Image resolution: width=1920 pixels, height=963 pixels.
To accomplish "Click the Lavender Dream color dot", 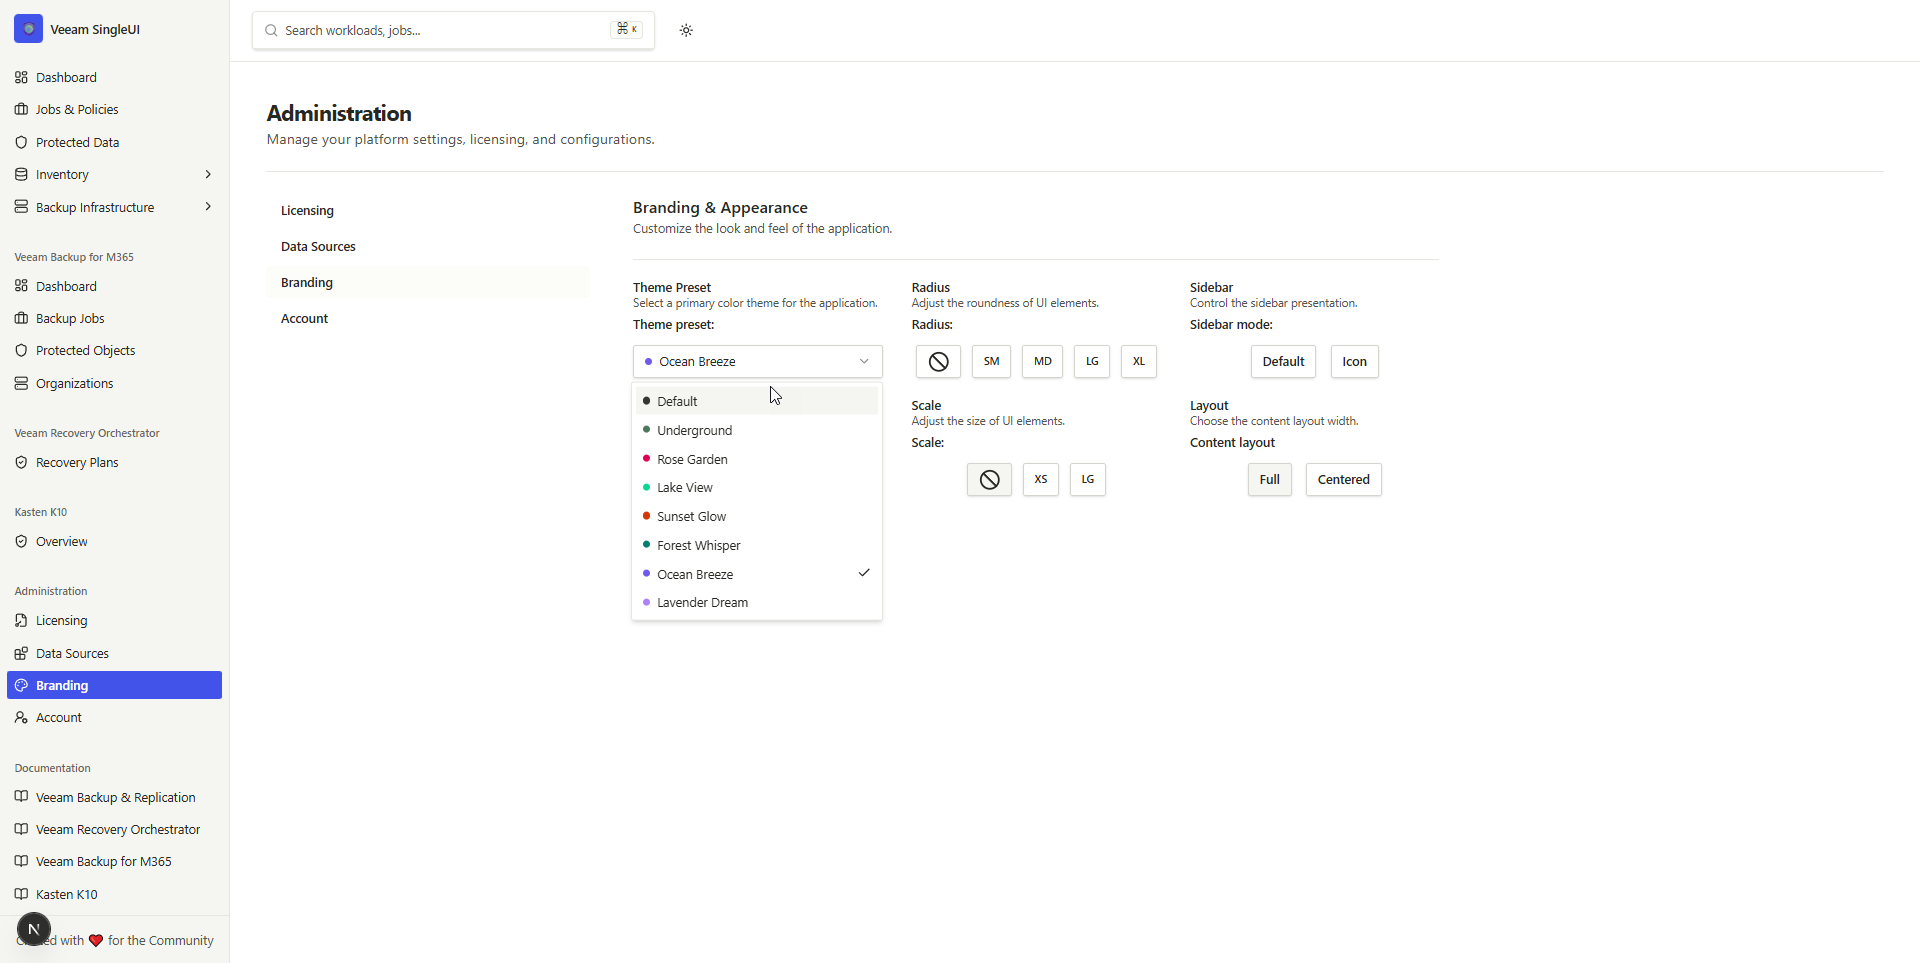I will click(x=647, y=602).
